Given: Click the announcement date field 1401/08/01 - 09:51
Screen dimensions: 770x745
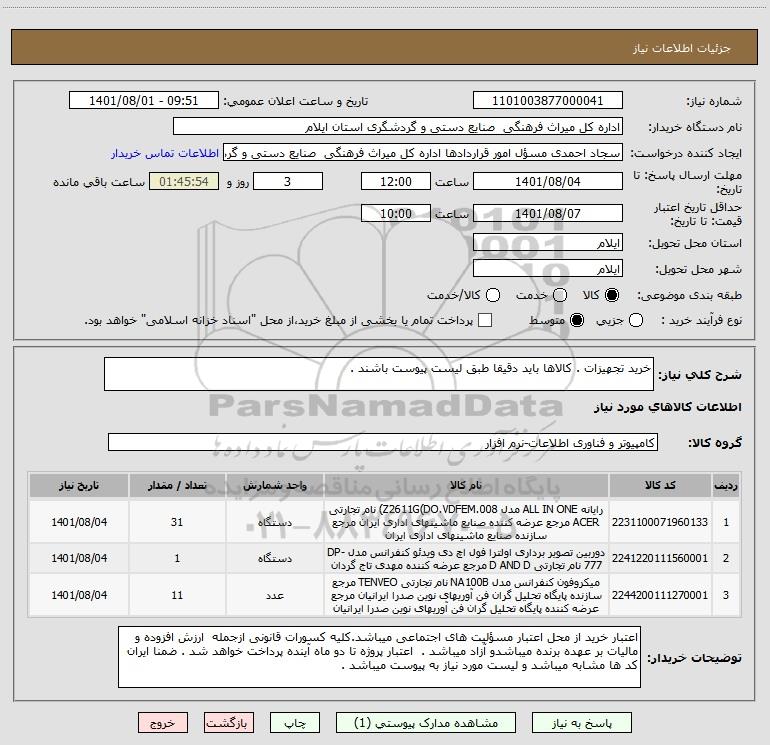Looking at the screenshot, I should (144, 101).
